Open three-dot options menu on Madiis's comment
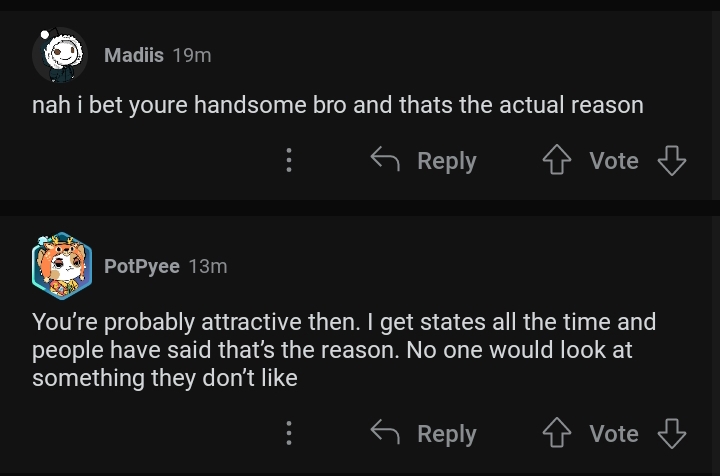Image resolution: width=720 pixels, height=476 pixels. (289, 160)
